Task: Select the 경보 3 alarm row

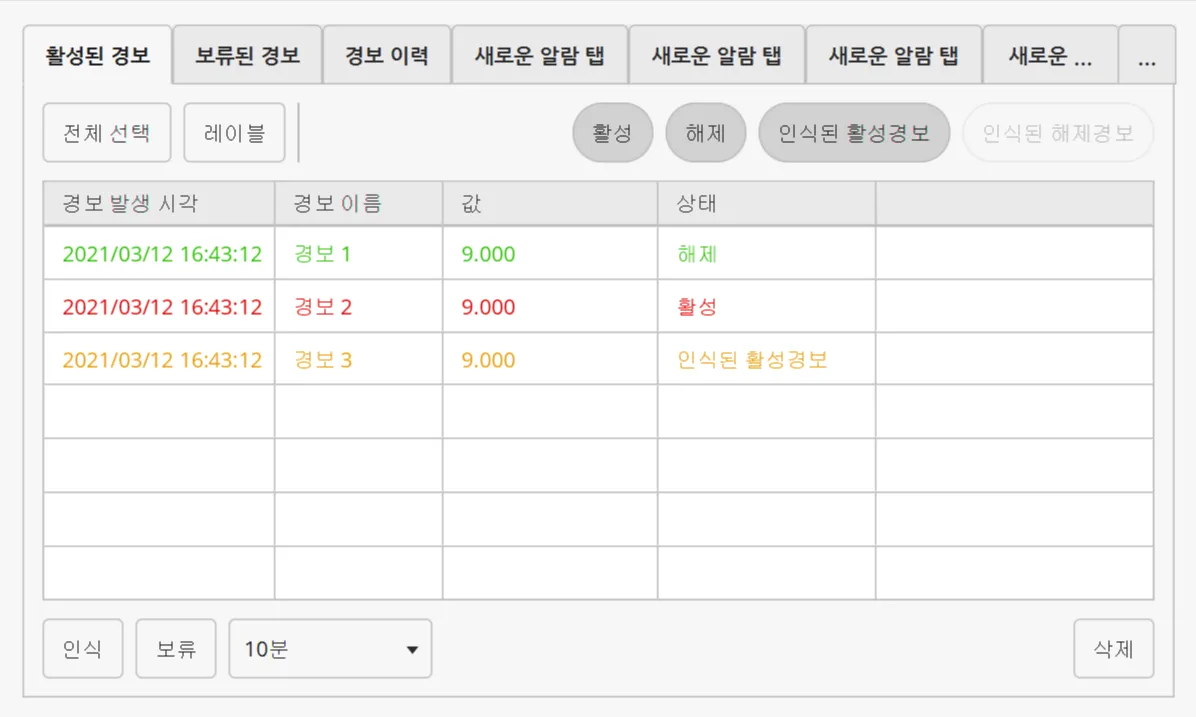Action: tap(322, 360)
